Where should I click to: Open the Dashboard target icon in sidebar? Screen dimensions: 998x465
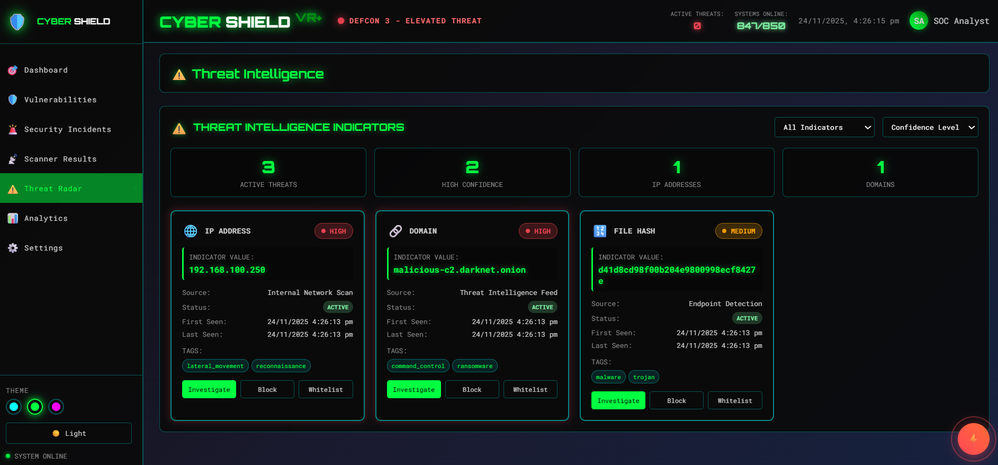(12, 70)
